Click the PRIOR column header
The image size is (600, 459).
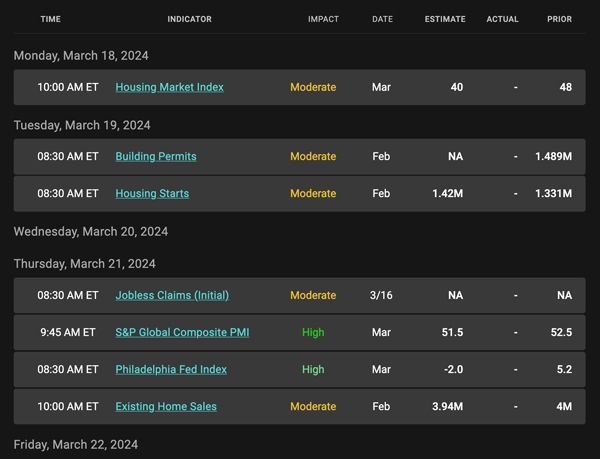coord(559,19)
